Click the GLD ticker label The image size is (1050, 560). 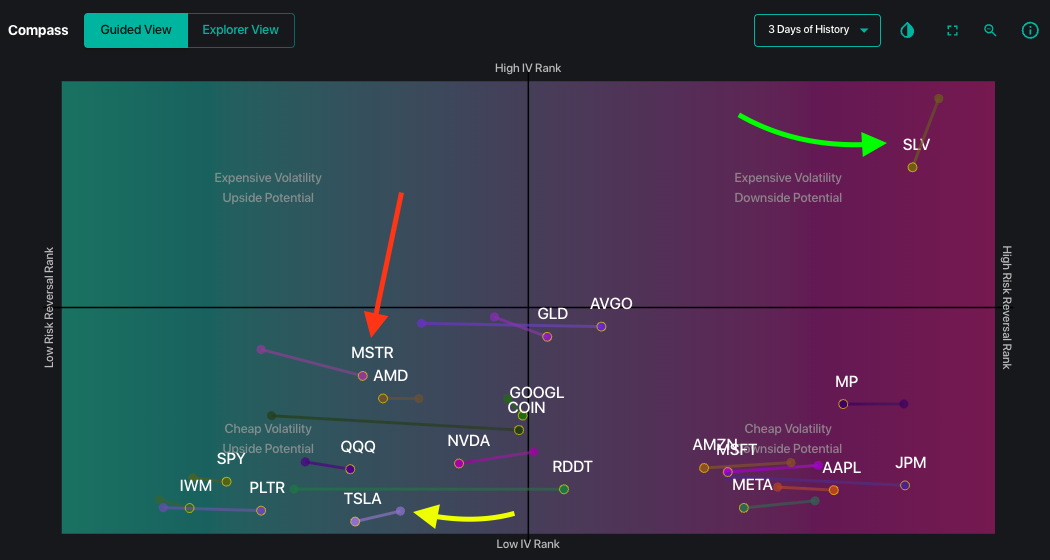552,313
